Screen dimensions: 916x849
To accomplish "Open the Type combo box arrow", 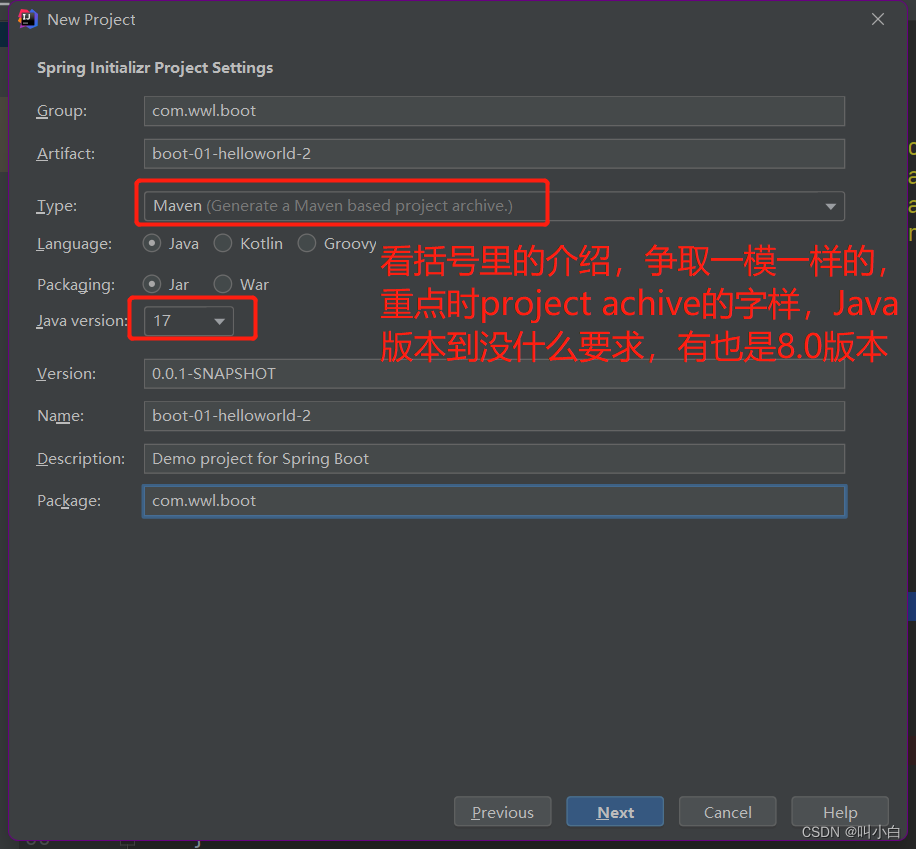I will click(830, 206).
